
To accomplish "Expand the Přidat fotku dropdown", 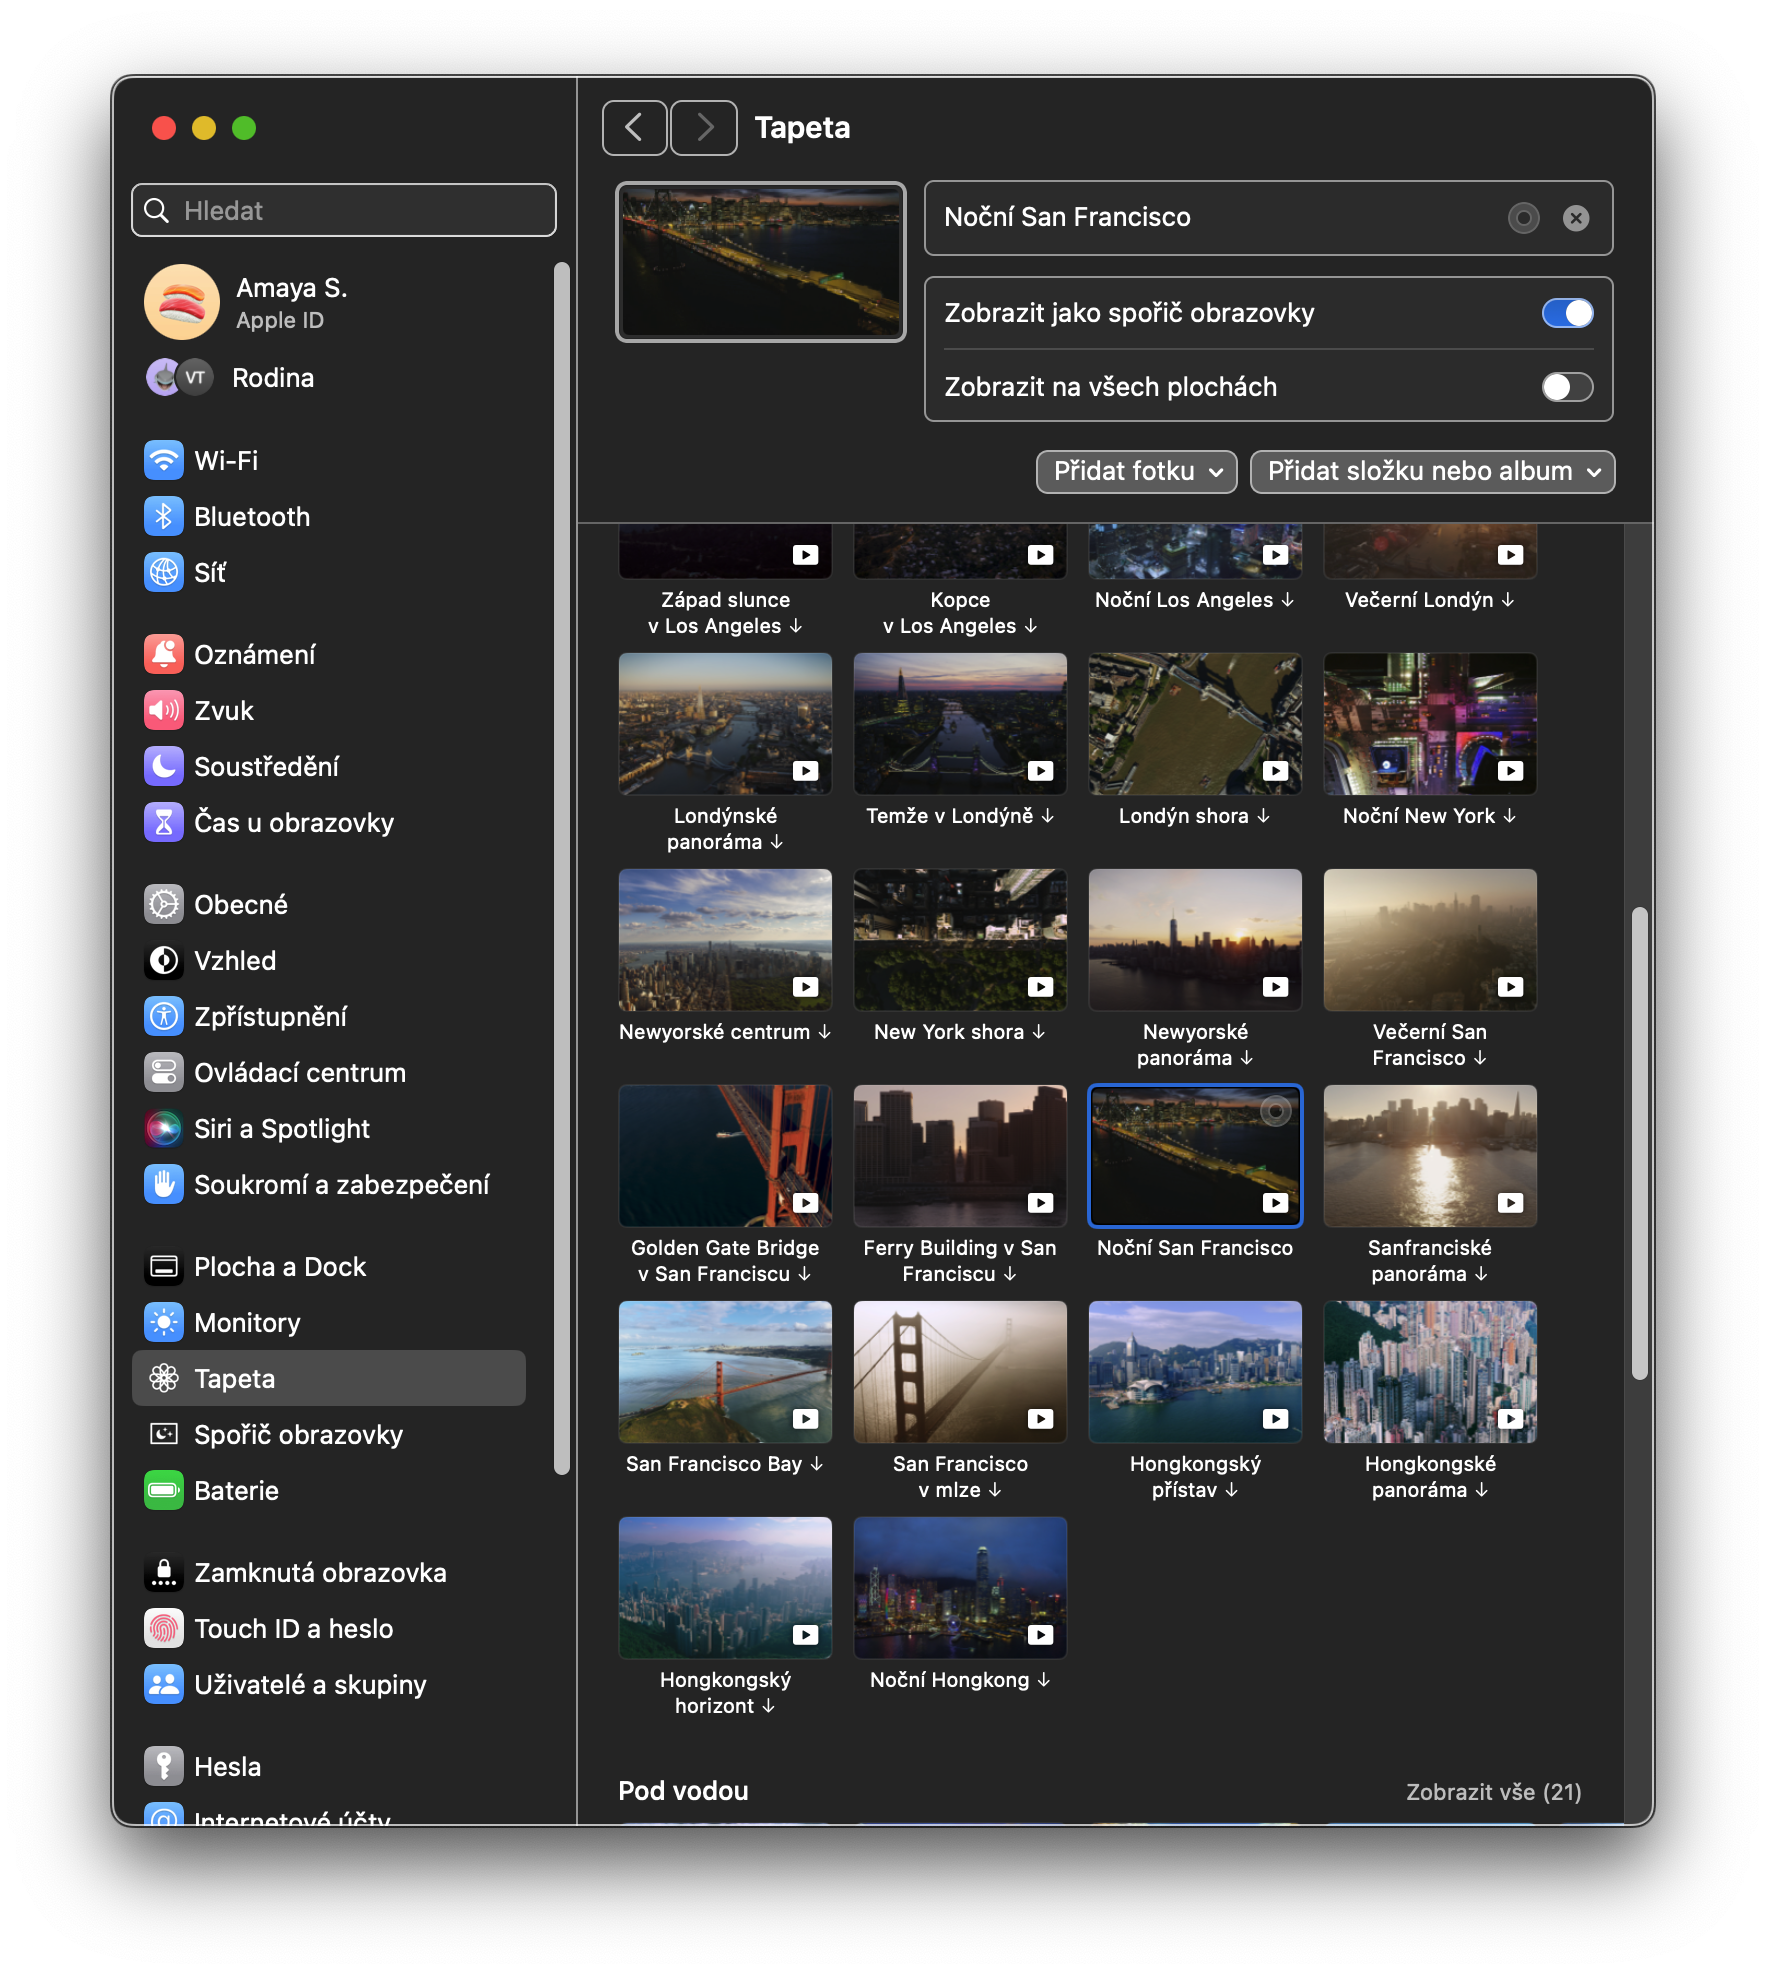I will coord(1137,471).
